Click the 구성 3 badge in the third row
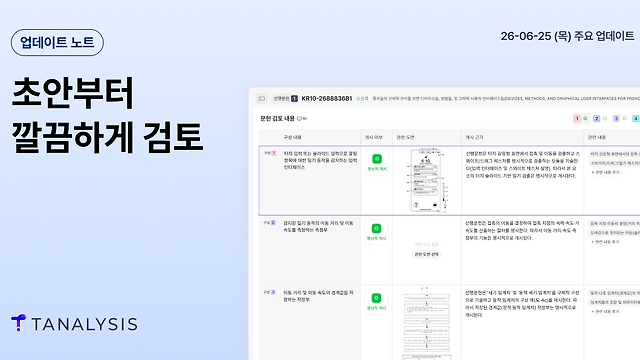Image resolution: width=640 pixels, height=360 pixels. [x=270, y=292]
